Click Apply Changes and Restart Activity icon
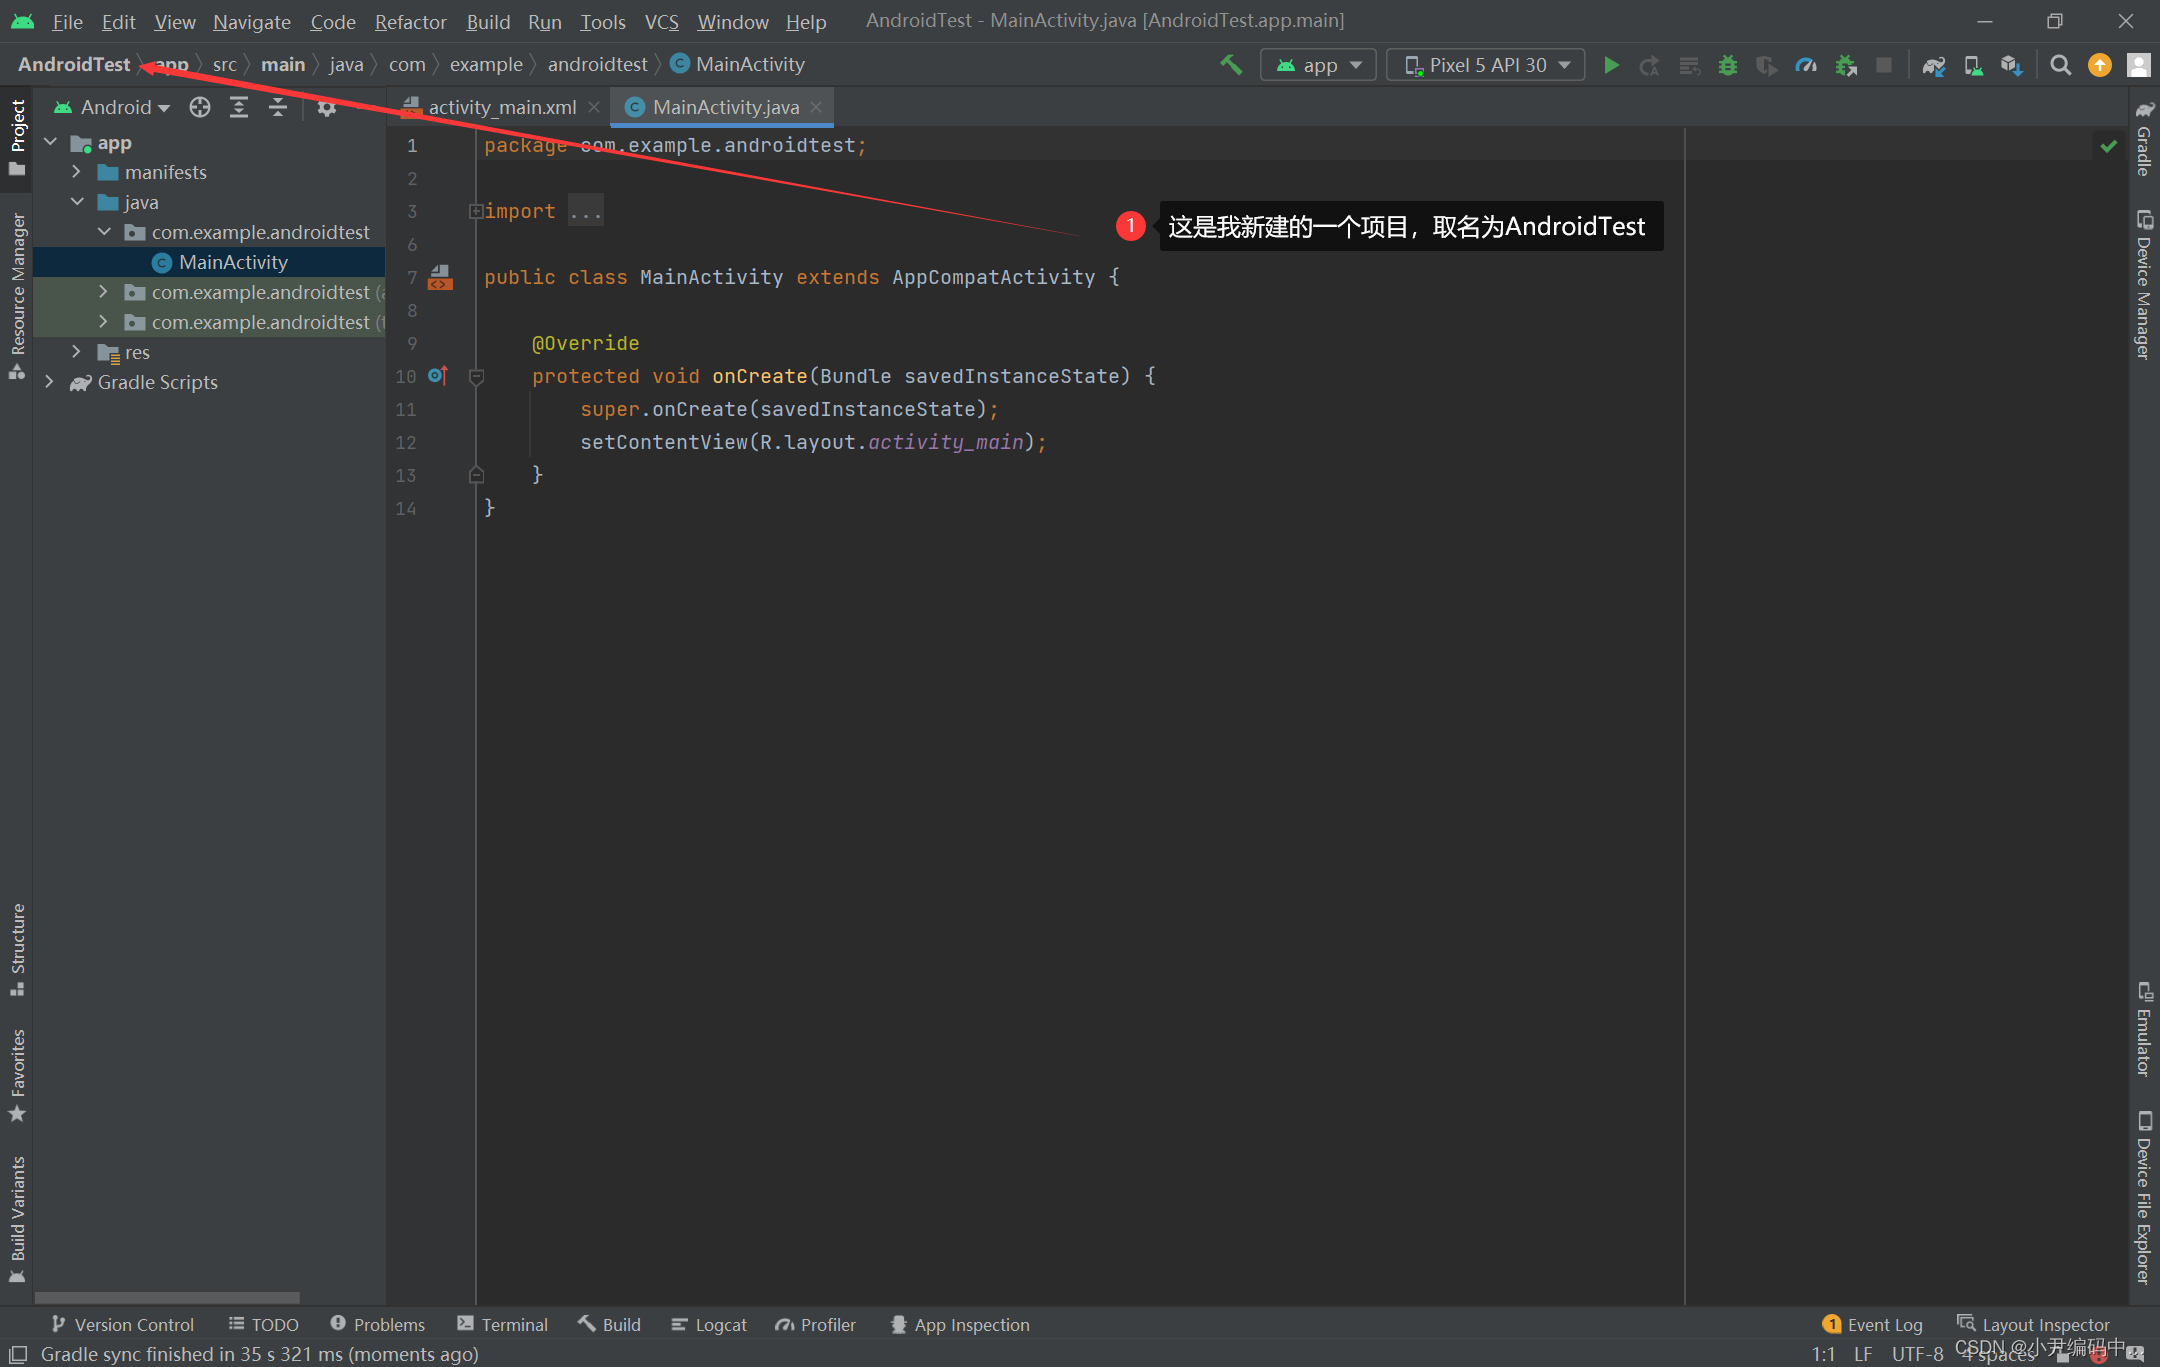Image resolution: width=2160 pixels, height=1367 pixels. coord(1650,65)
